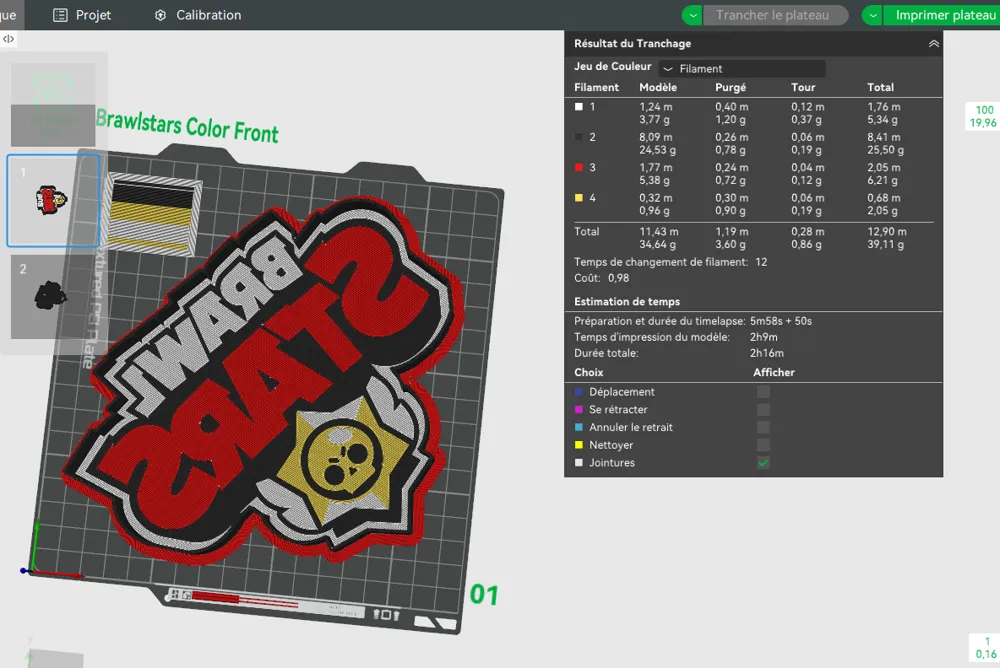Expand the Imprimer plateau dropdown arrow
Viewport: 1000px width, 668px height.
click(x=872, y=15)
